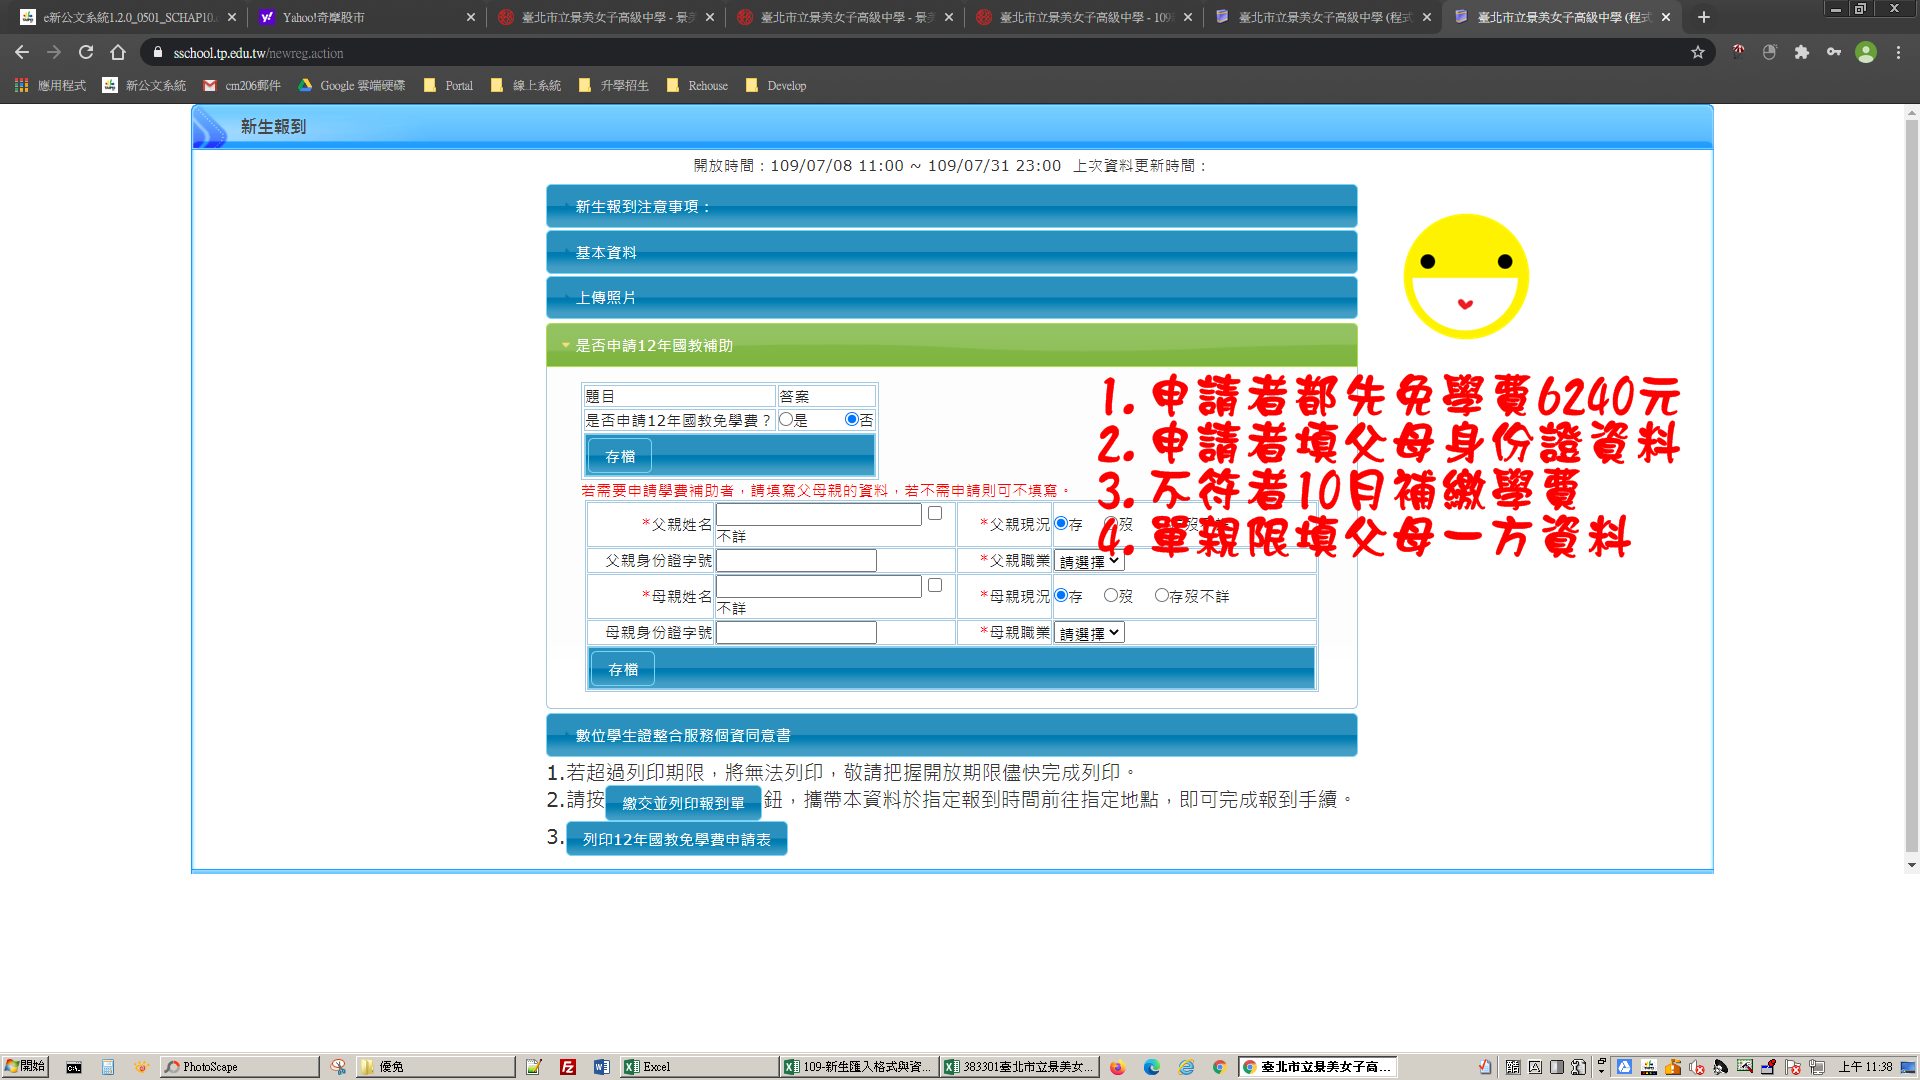Click 繳交並列印報到單 button
The image size is (1920, 1080).
click(x=683, y=803)
